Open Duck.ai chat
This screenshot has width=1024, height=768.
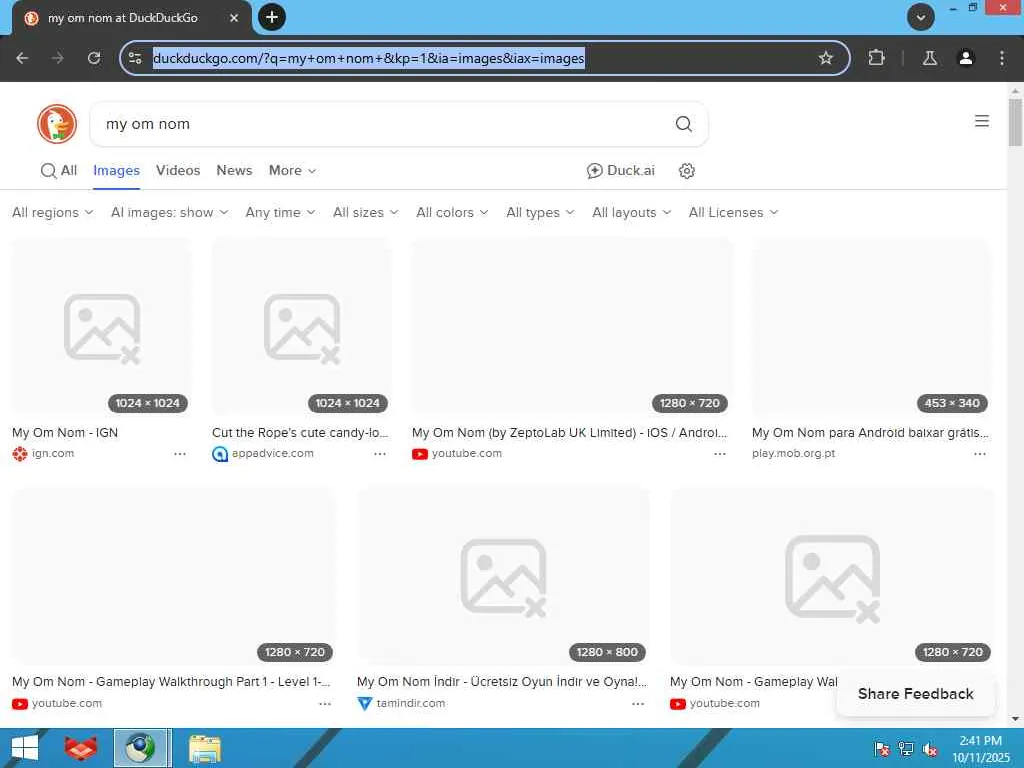point(620,170)
